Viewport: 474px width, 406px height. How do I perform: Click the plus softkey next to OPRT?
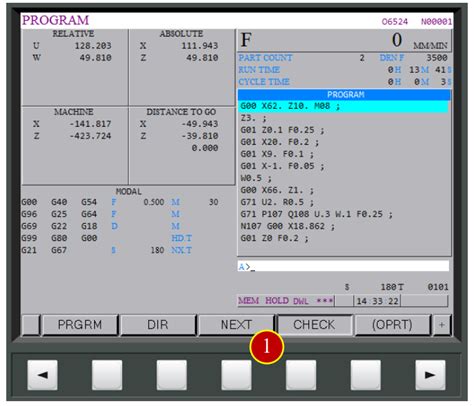pos(442,325)
